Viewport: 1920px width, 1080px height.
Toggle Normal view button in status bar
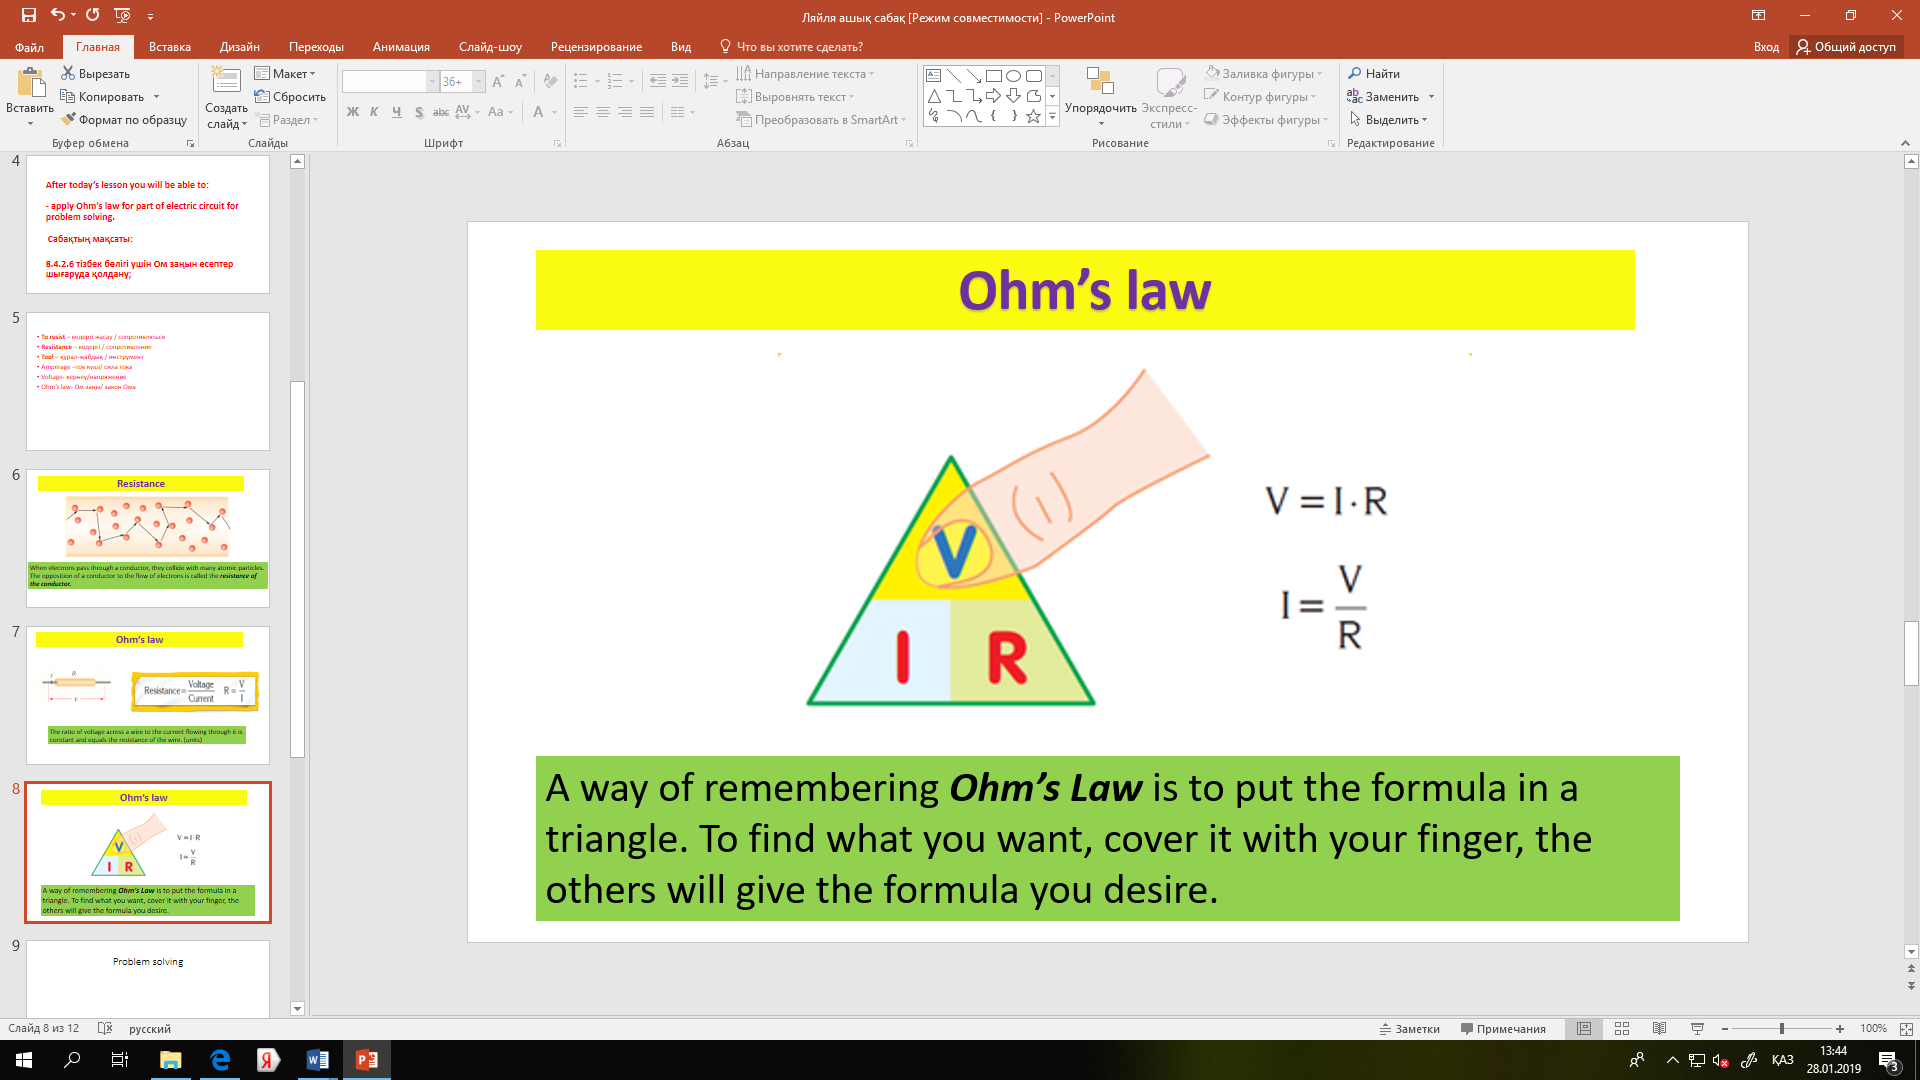pos(1584,1028)
